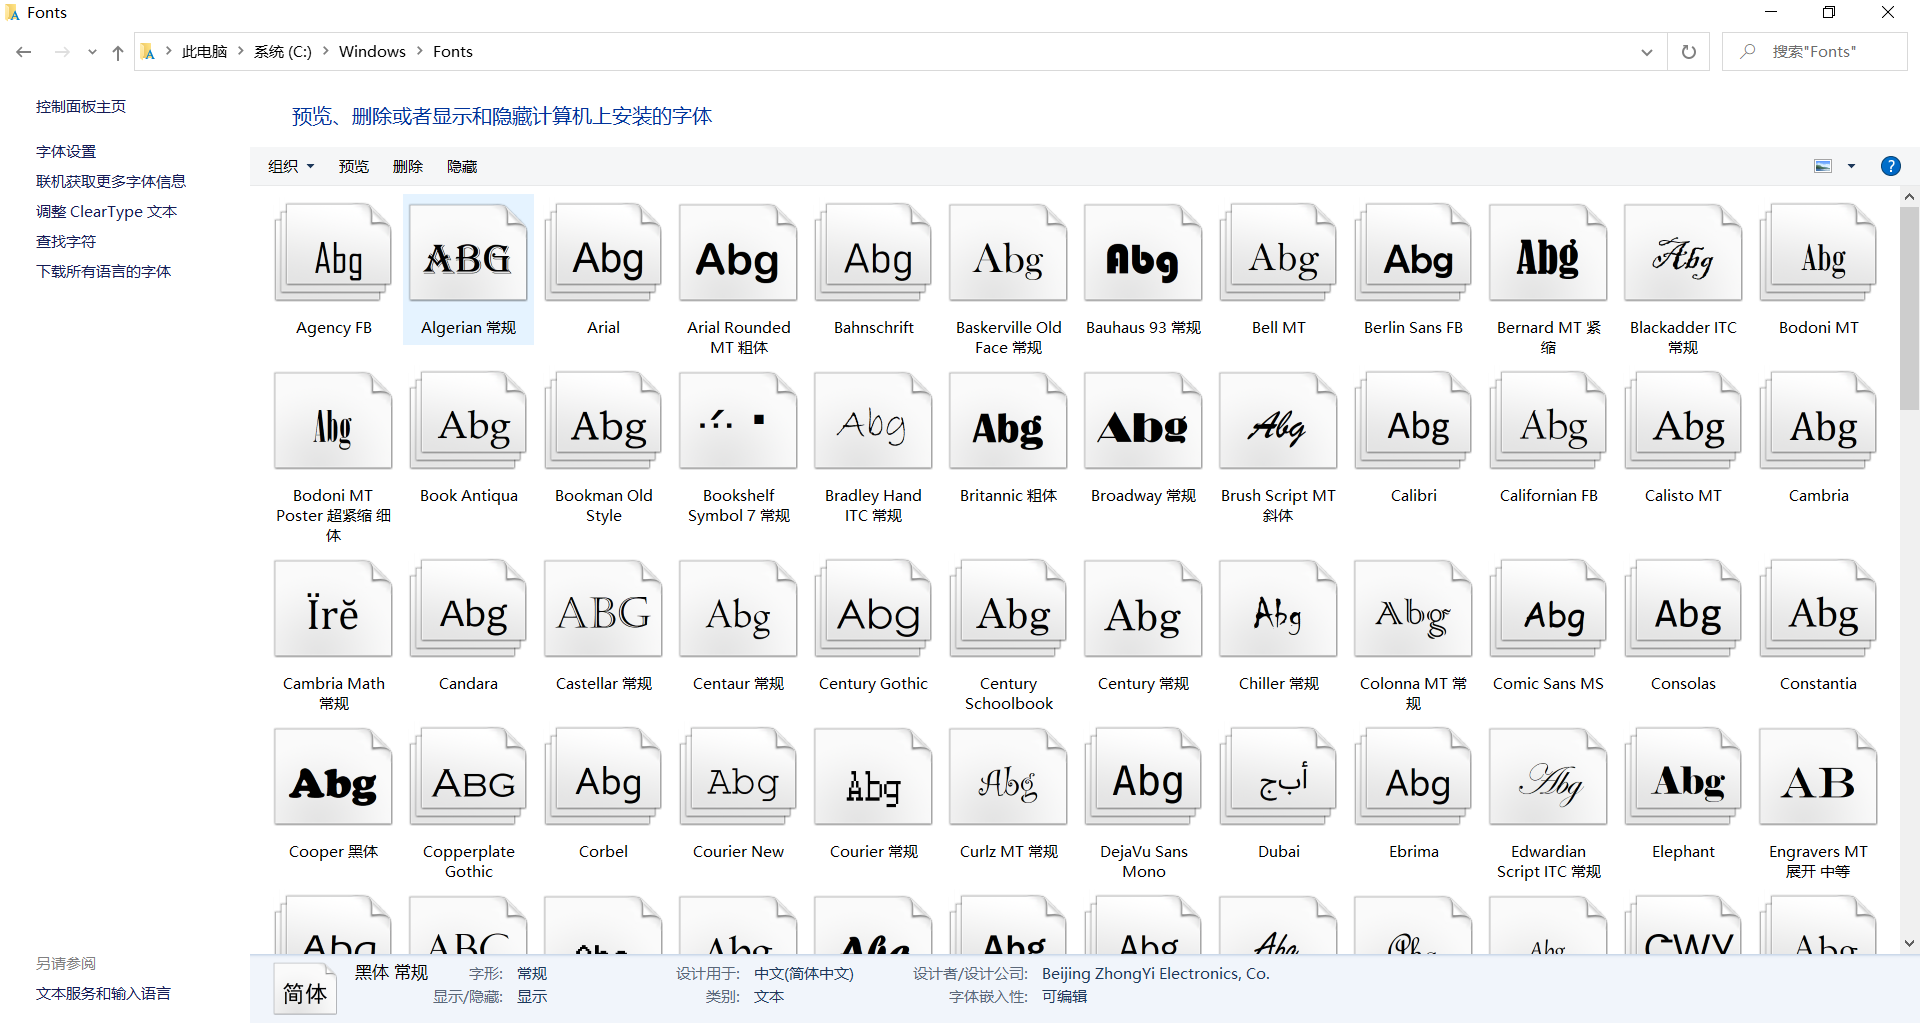
Task: Select the DejaVu Sans Mono font
Action: click(1143, 777)
